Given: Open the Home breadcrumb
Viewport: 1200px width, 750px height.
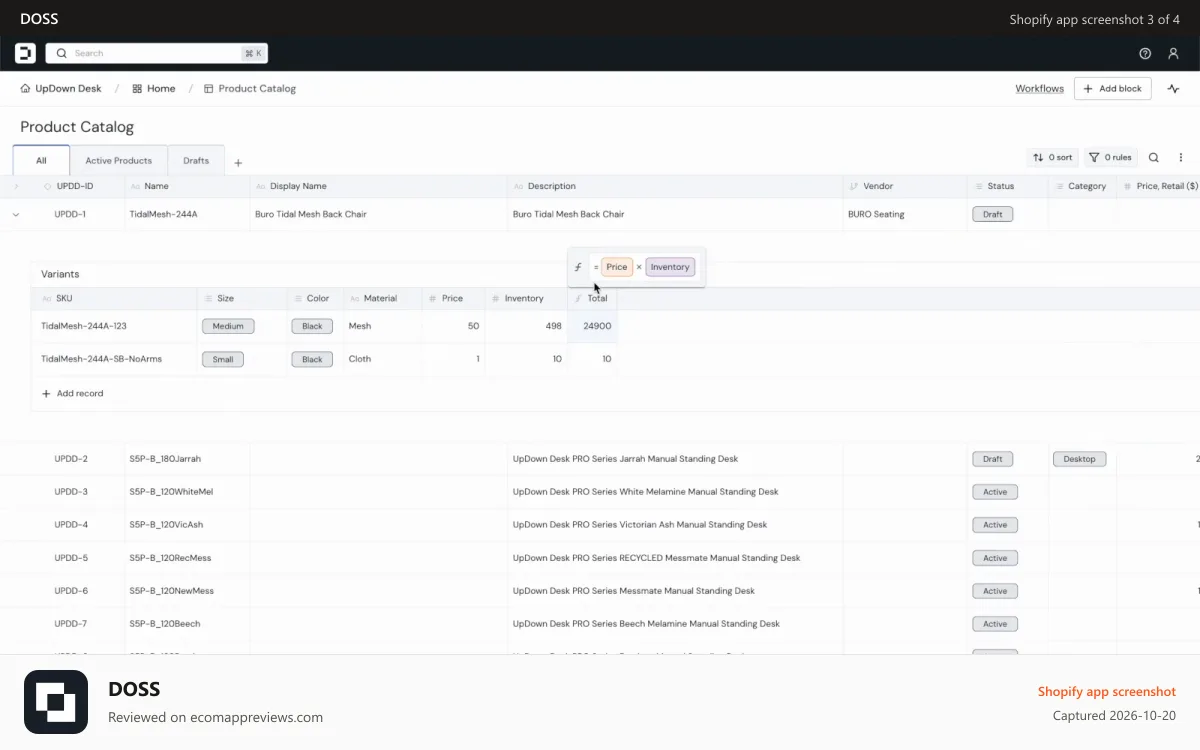Looking at the screenshot, I should tap(153, 88).
